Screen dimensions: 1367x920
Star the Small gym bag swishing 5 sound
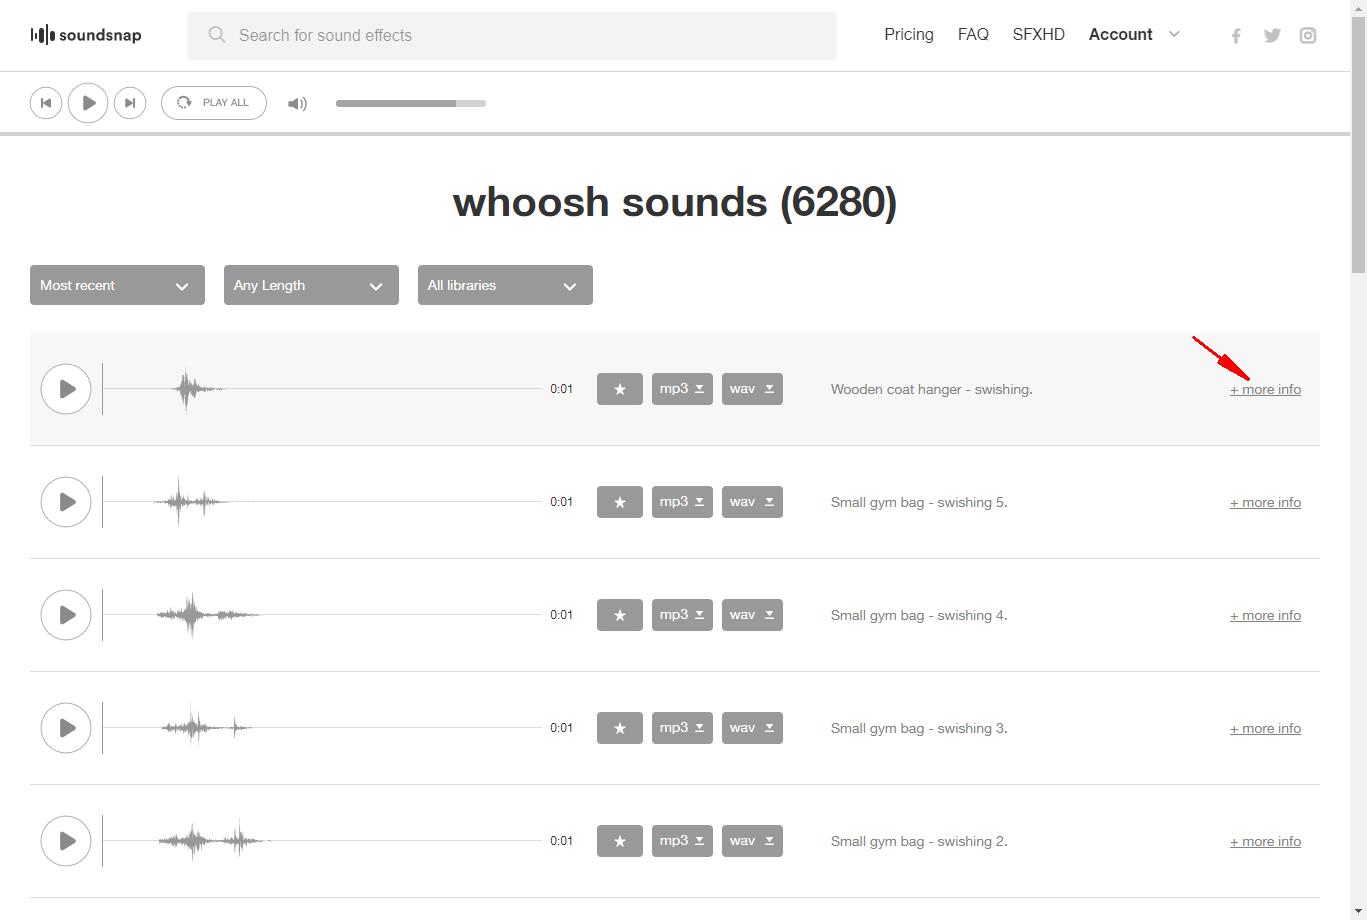[x=620, y=502]
